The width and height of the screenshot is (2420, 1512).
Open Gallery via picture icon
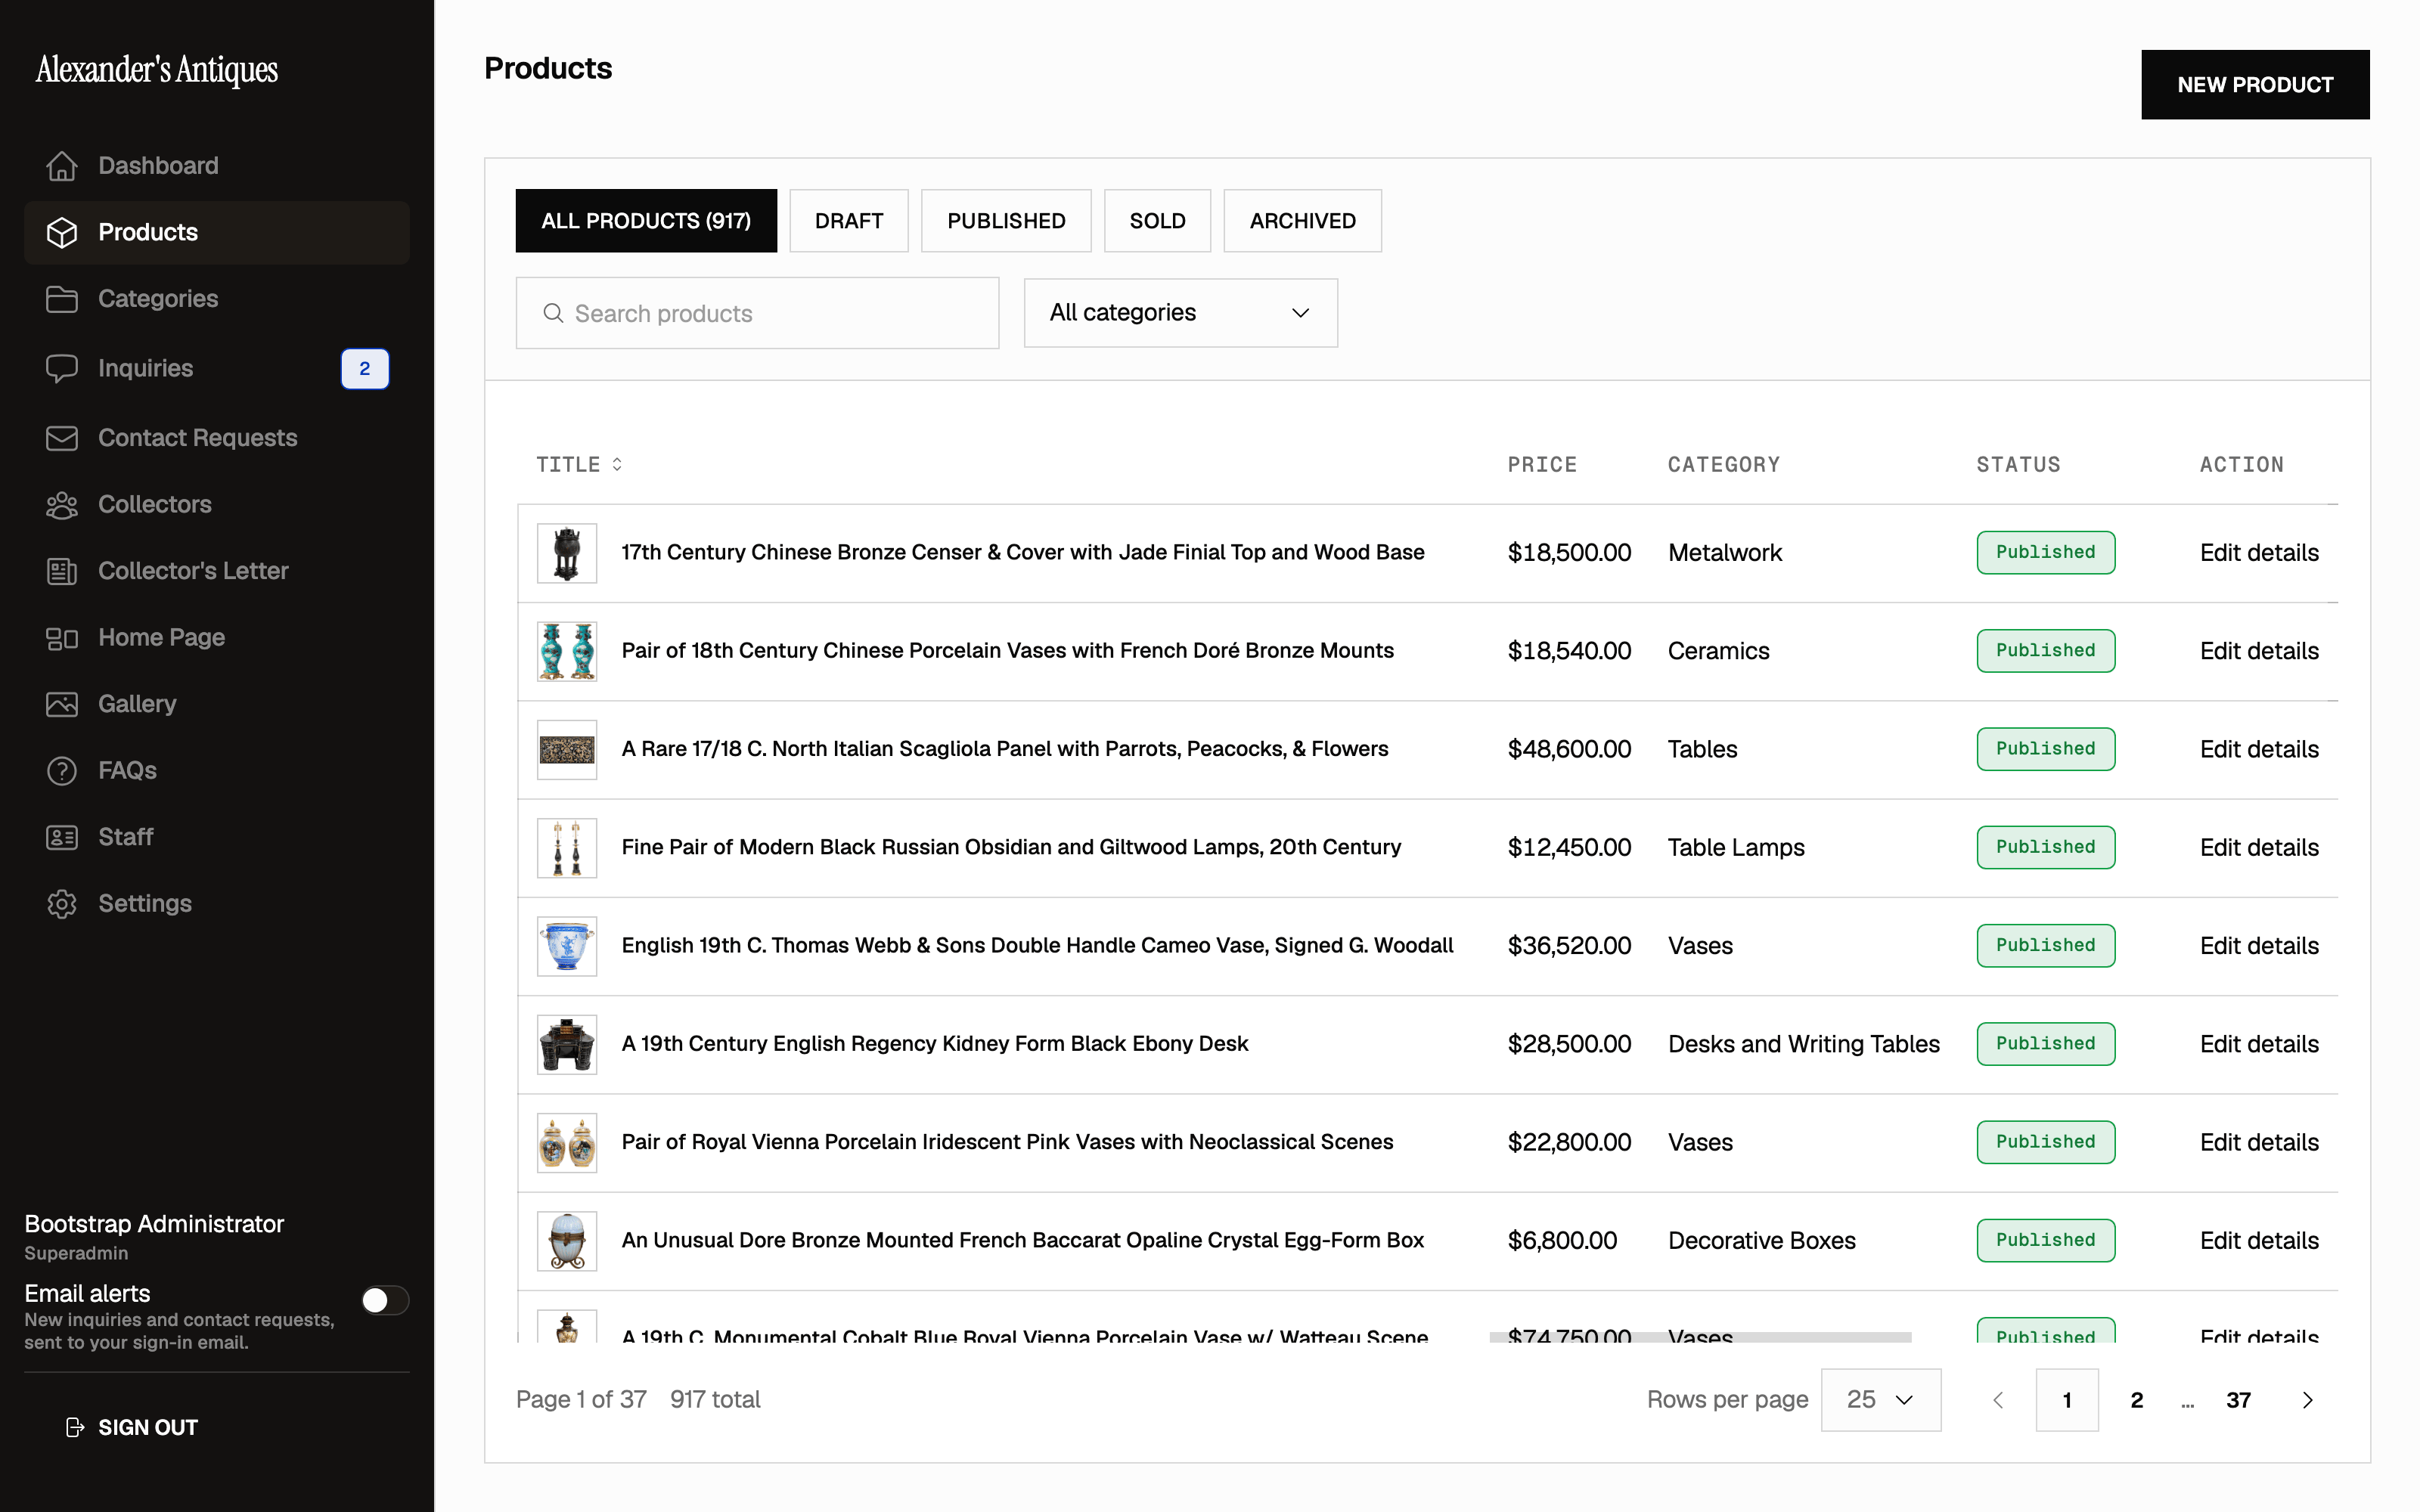[62, 704]
